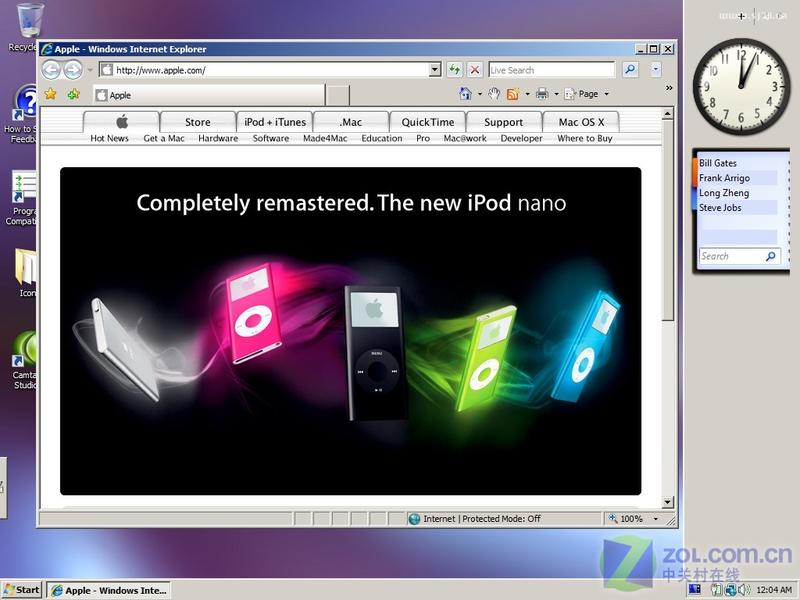The width and height of the screenshot is (800, 600).
Task: Click the Education link
Action: click(x=382, y=138)
